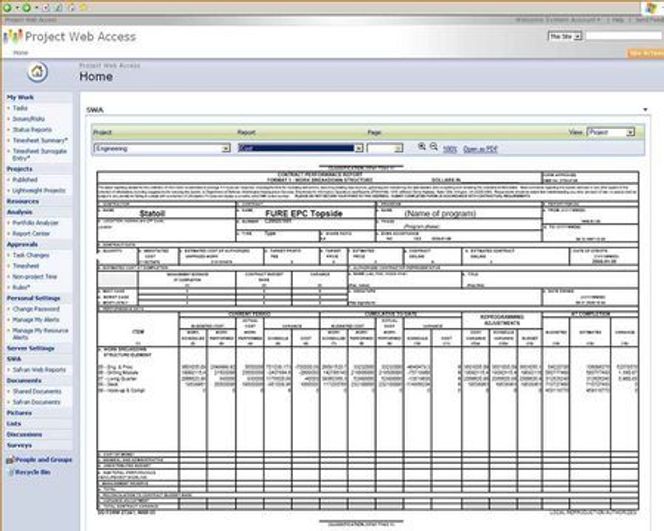Open the Issues/Risks sidebar link

(28, 119)
